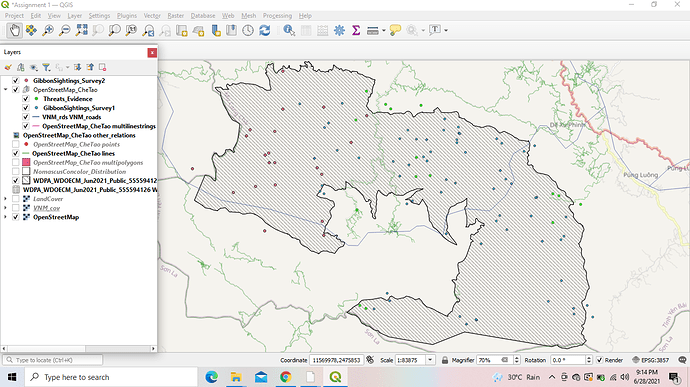Screen dimensions: 690x387
Task: Collapse the OpenStreetMap_CheTao group
Action: click(5, 90)
